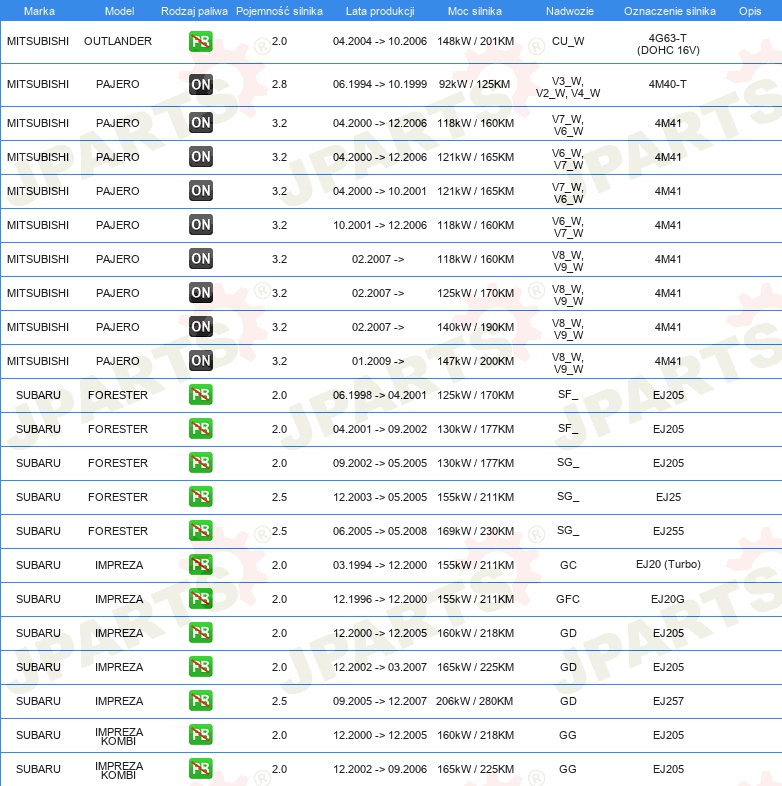This screenshot has height=786, width=782.
Task: Select date range 12.2002 -> 09.2006
Action: (x=380, y=769)
